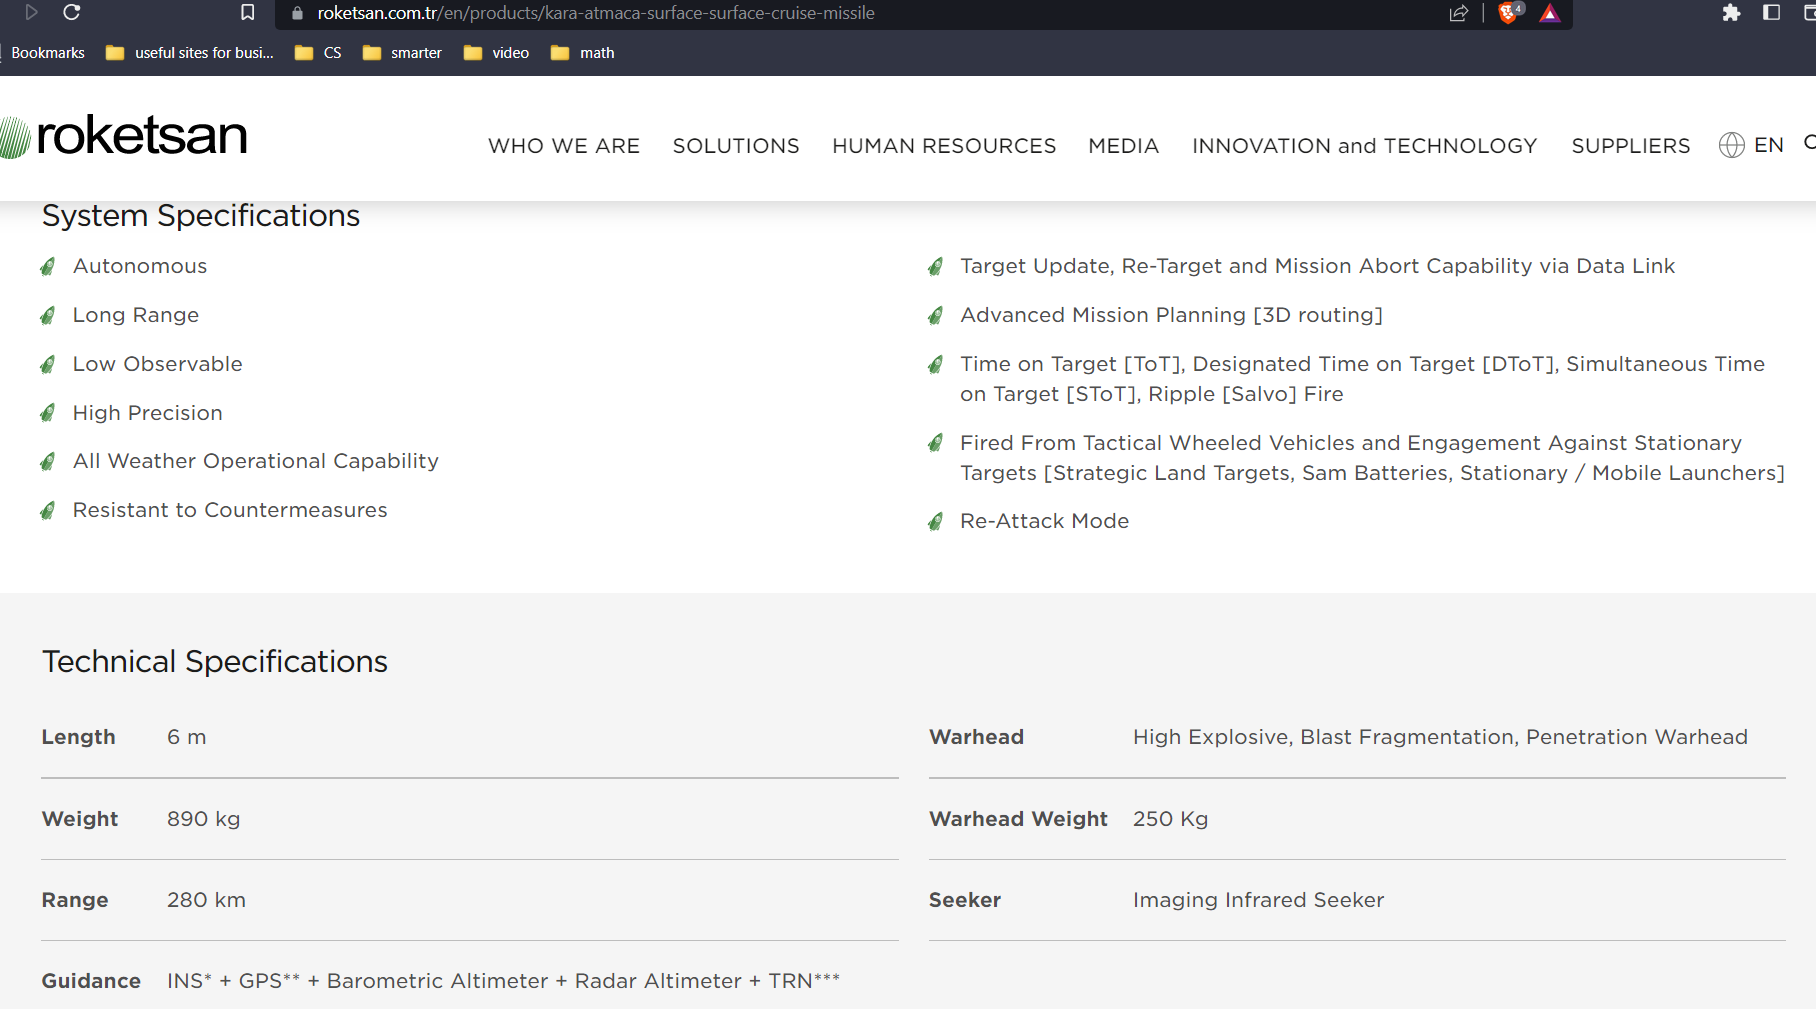Click the Guidance label
Image resolution: width=1816 pixels, height=1009 pixels.
[91, 981]
